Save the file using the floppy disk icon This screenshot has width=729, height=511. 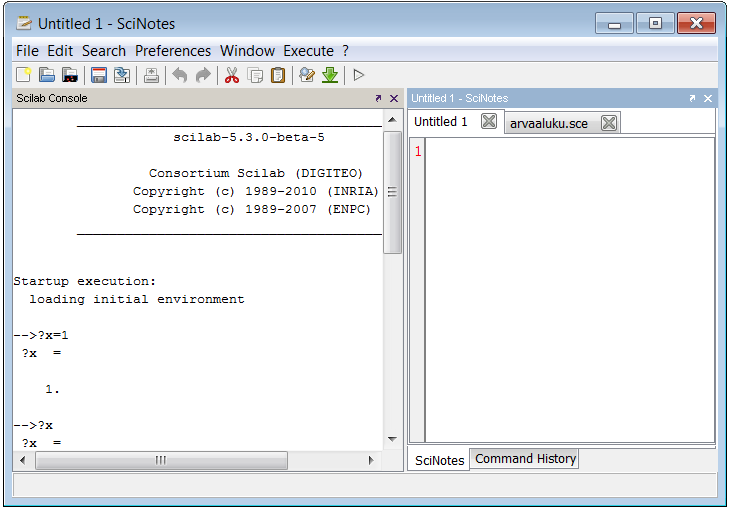[99, 75]
